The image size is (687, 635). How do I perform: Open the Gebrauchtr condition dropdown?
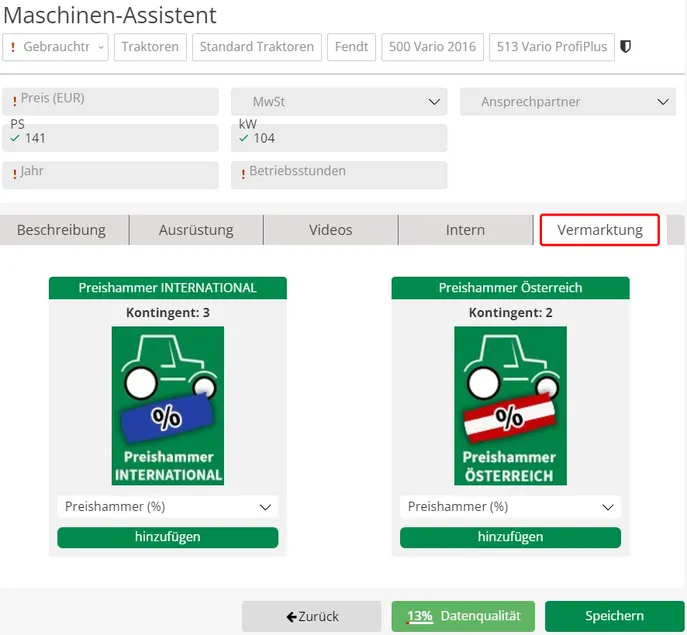pos(55,47)
